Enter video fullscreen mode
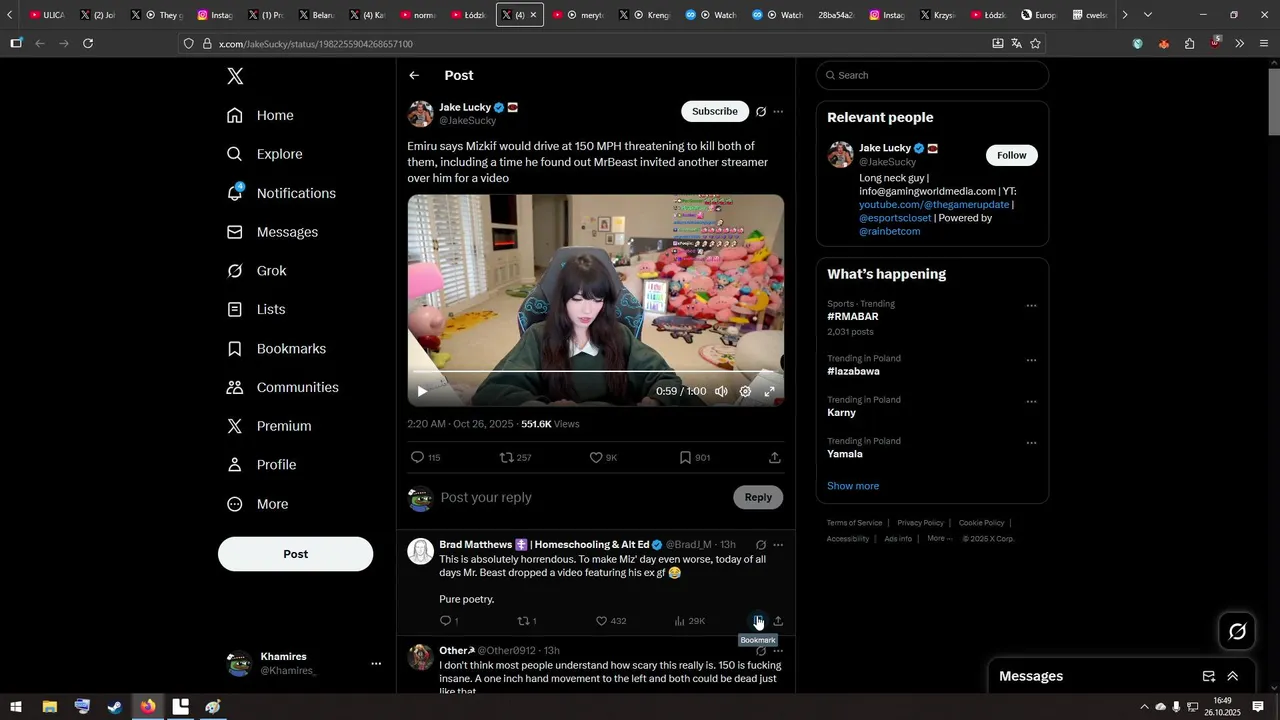This screenshot has width=1280, height=720. (x=769, y=391)
